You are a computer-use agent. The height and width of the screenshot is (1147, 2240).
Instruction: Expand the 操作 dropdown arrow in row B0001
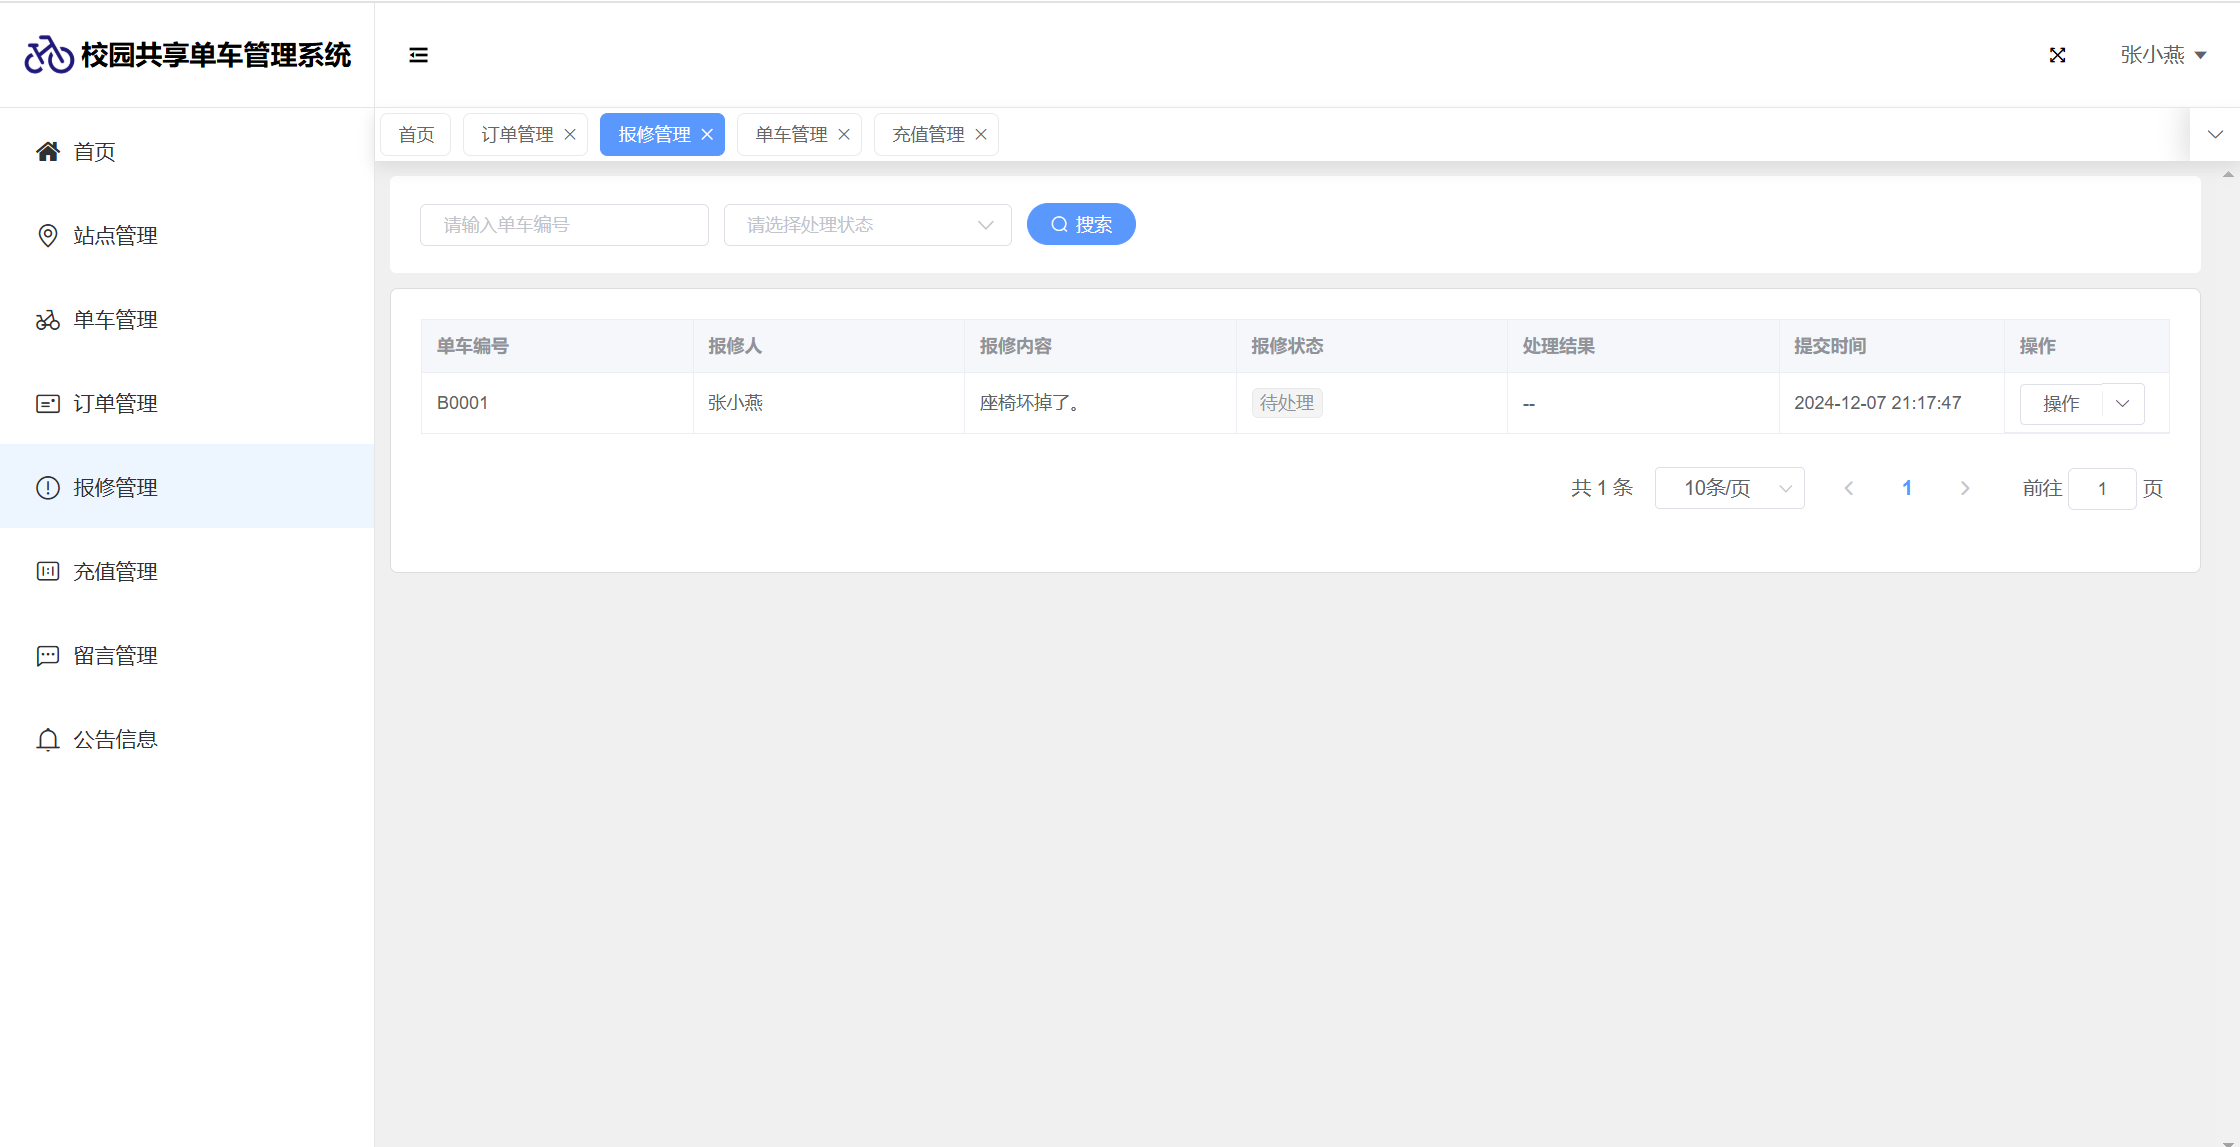(x=2122, y=404)
